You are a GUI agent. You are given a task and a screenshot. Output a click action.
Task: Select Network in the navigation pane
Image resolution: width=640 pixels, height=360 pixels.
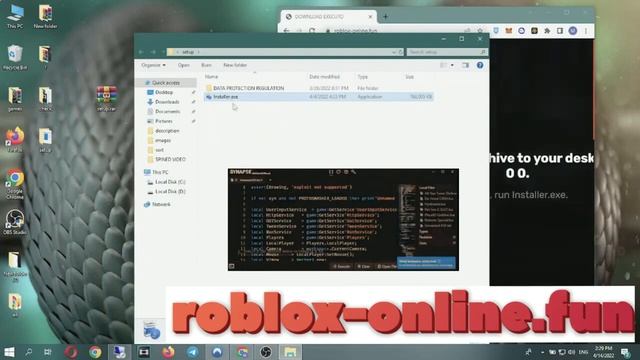pos(161,204)
